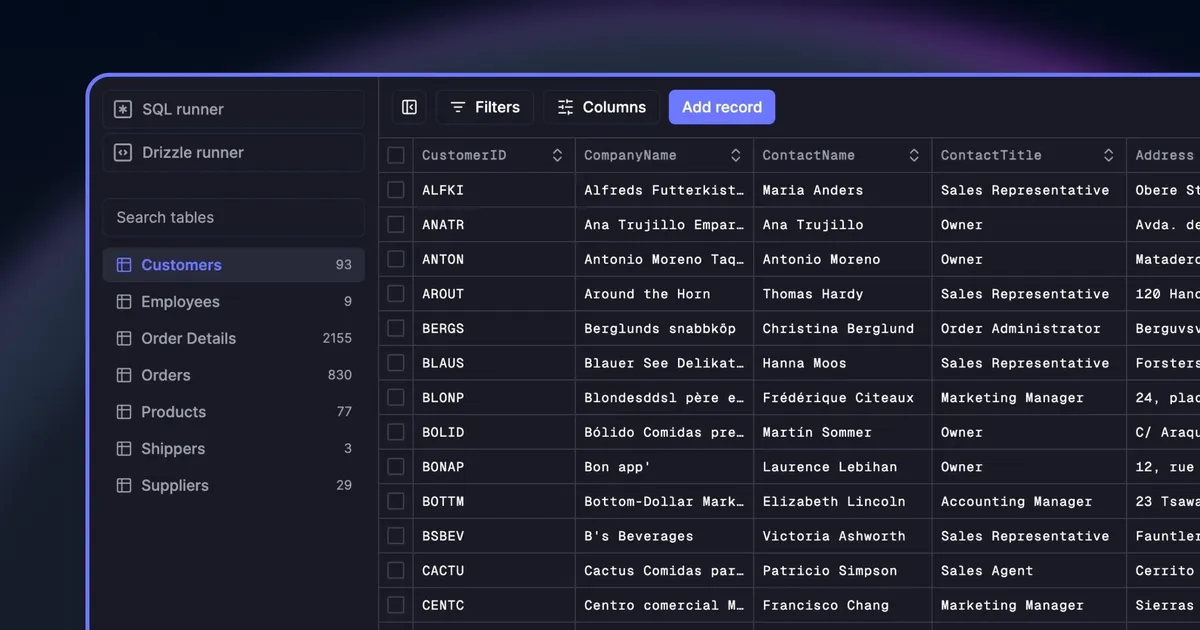This screenshot has height=630, width=1200.
Task: Click cell B's Beverages
Action: tap(664, 536)
